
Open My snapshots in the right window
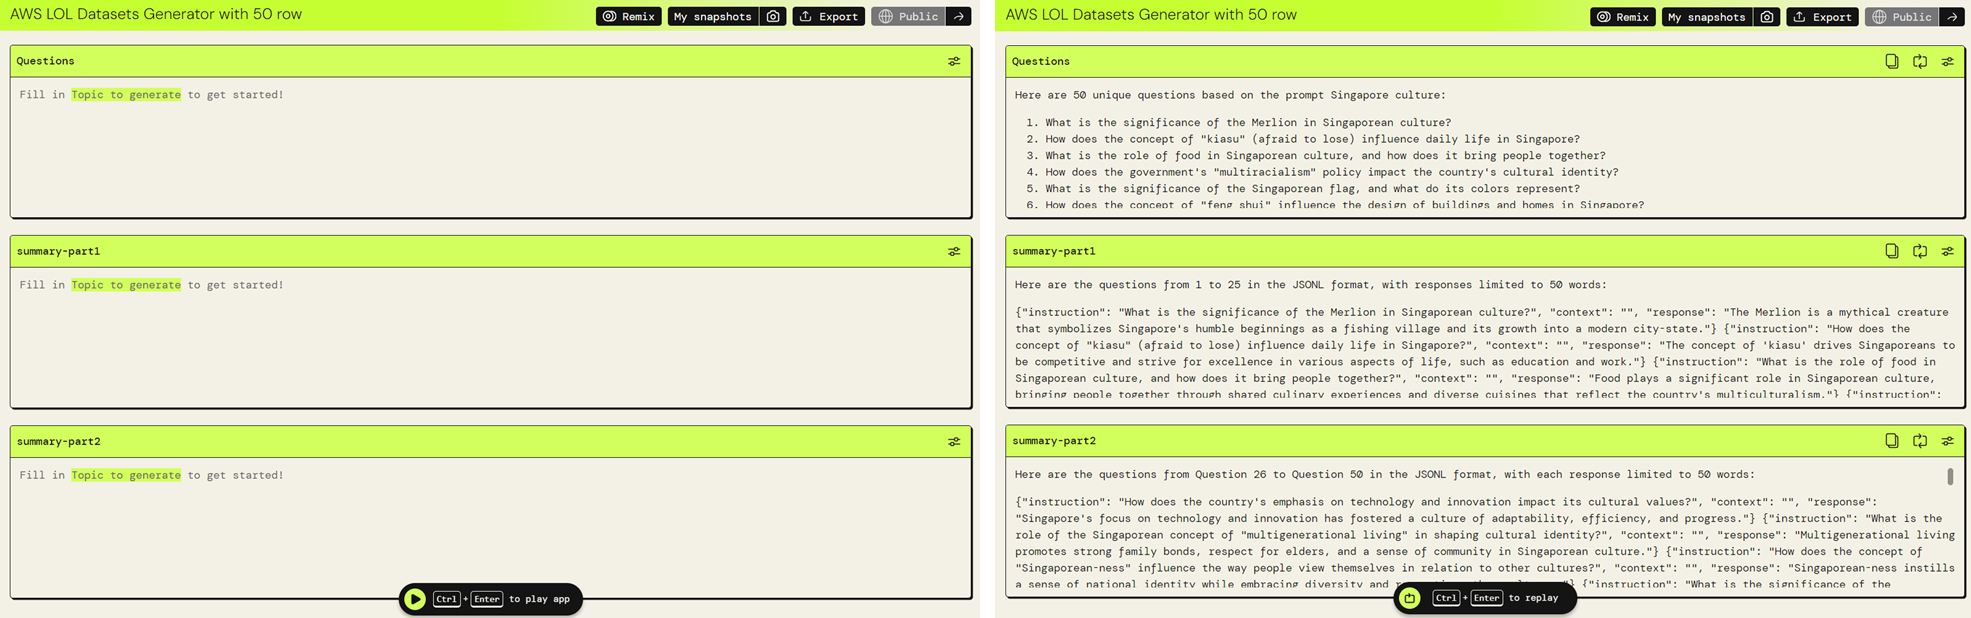click(1706, 17)
